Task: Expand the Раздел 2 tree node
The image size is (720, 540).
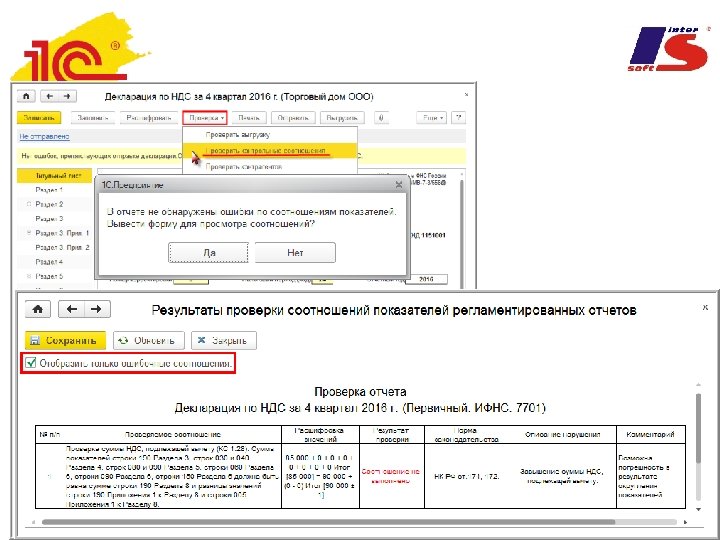Action: pos(29,204)
